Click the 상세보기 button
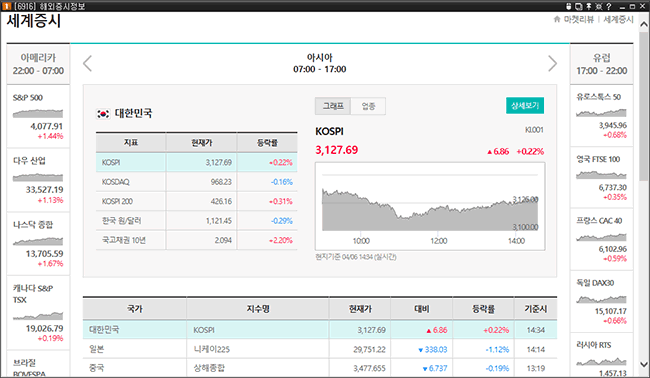The height and width of the screenshot is (378, 650). coord(525,105)
